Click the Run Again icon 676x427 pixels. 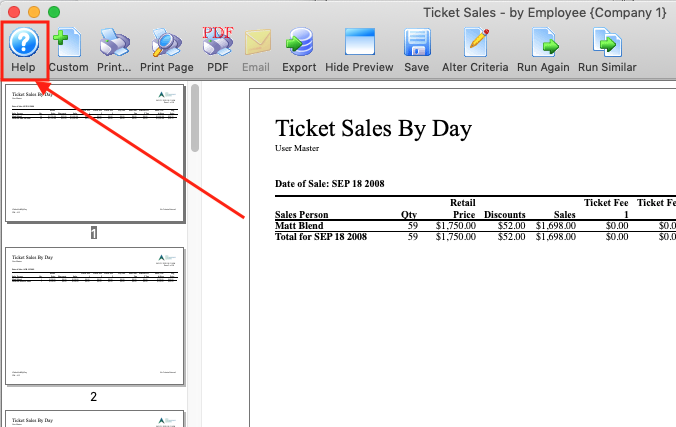pyautogui.click(x=544, y=42)
